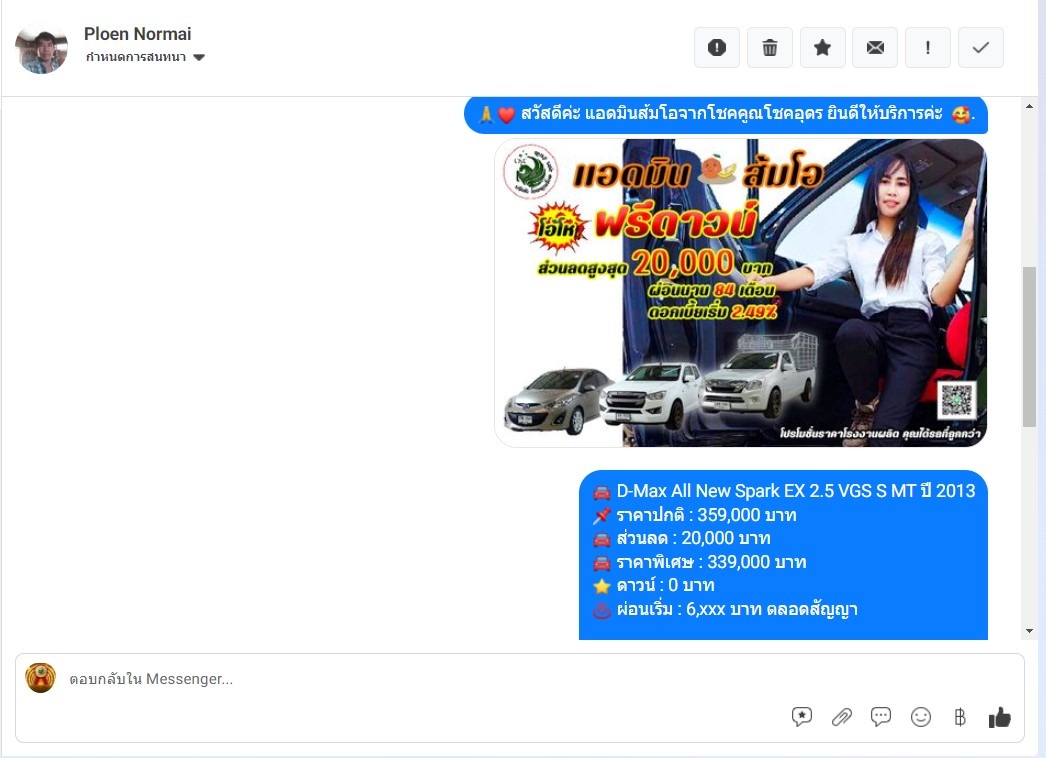Screen dimensions: 1046x758
Task: Attach a file with paperclip icon
Action: (842, 717)
